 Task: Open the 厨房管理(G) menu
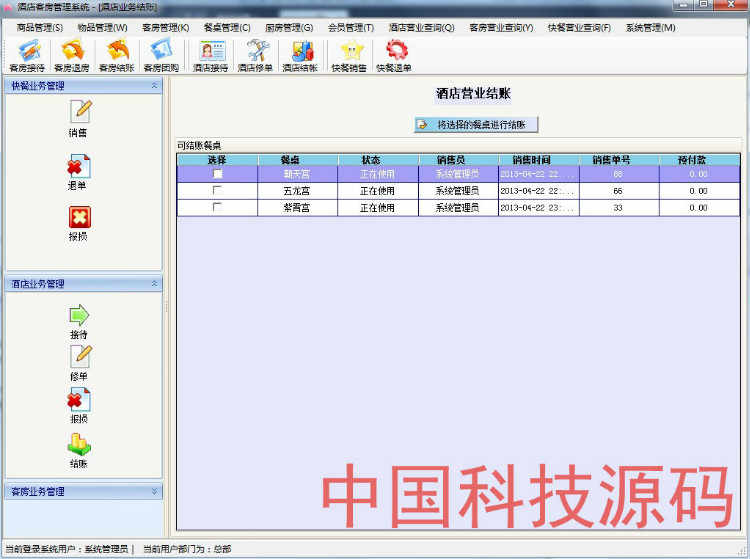289,28
